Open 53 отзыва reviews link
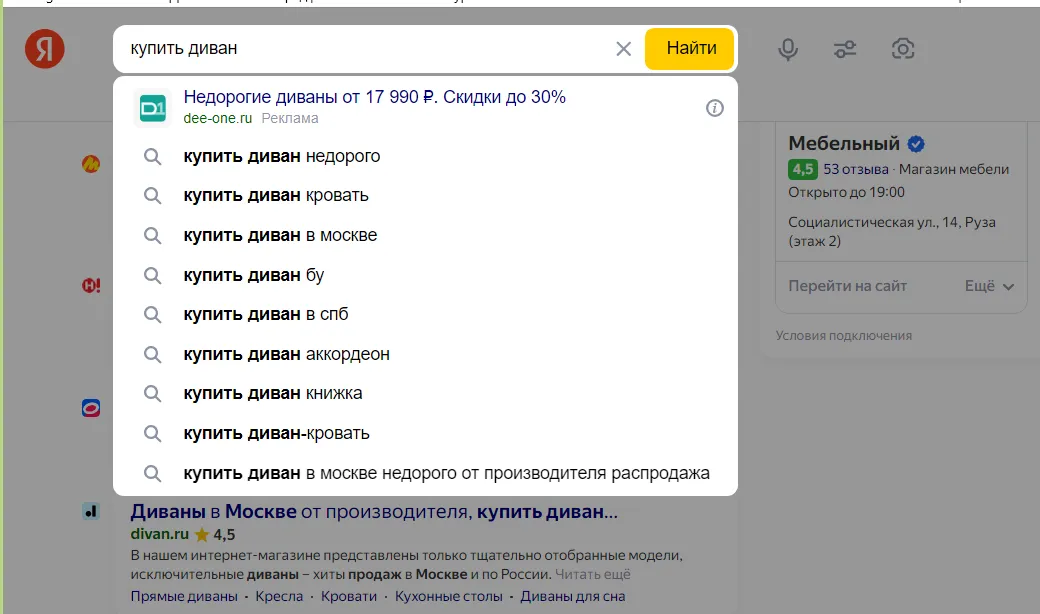1040x614 pixels. point(856,169)
